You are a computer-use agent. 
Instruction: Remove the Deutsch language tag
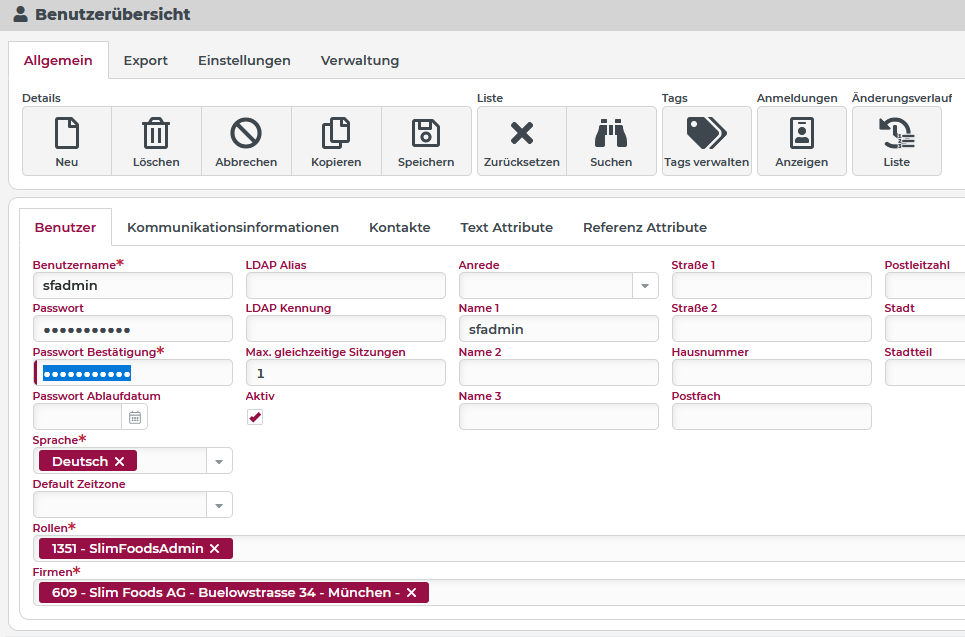(x=119, y=461)
